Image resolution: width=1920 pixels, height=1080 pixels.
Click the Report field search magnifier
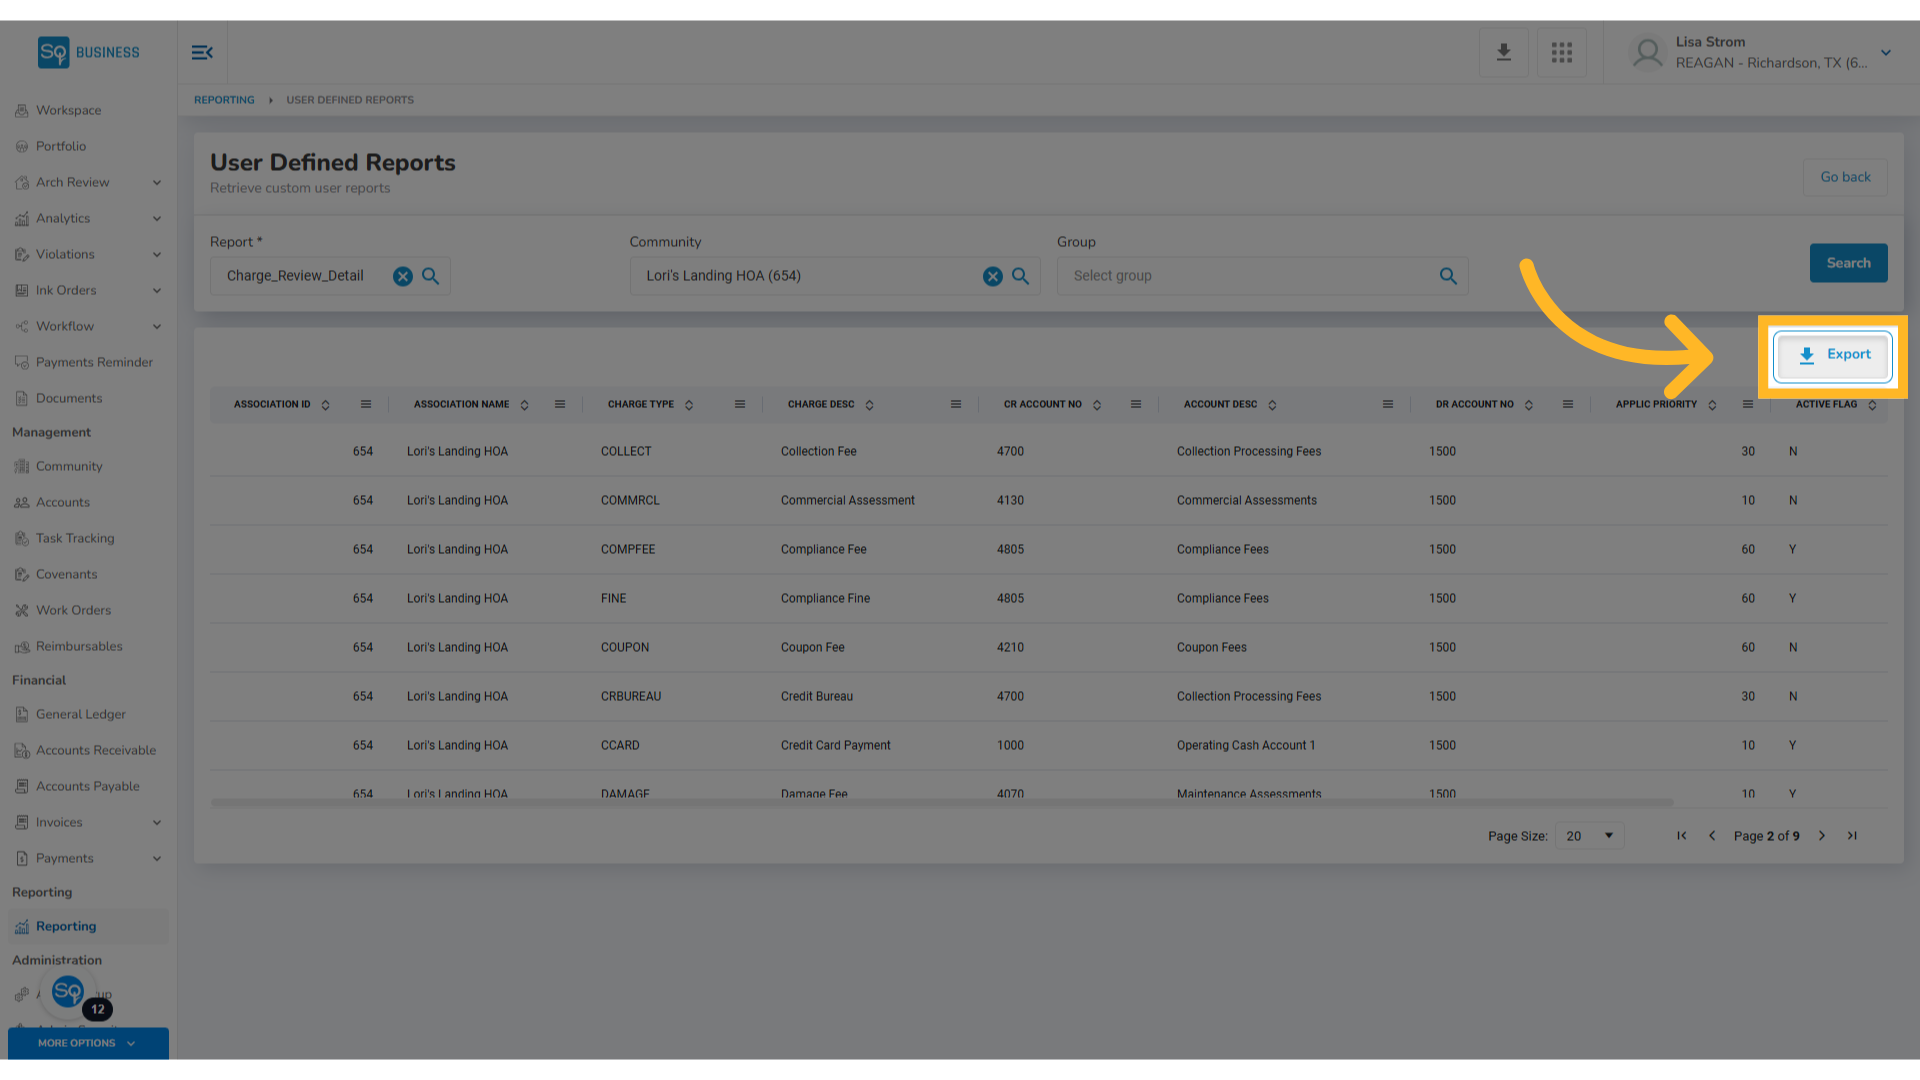pyautogui.click(x=431, y=277)
